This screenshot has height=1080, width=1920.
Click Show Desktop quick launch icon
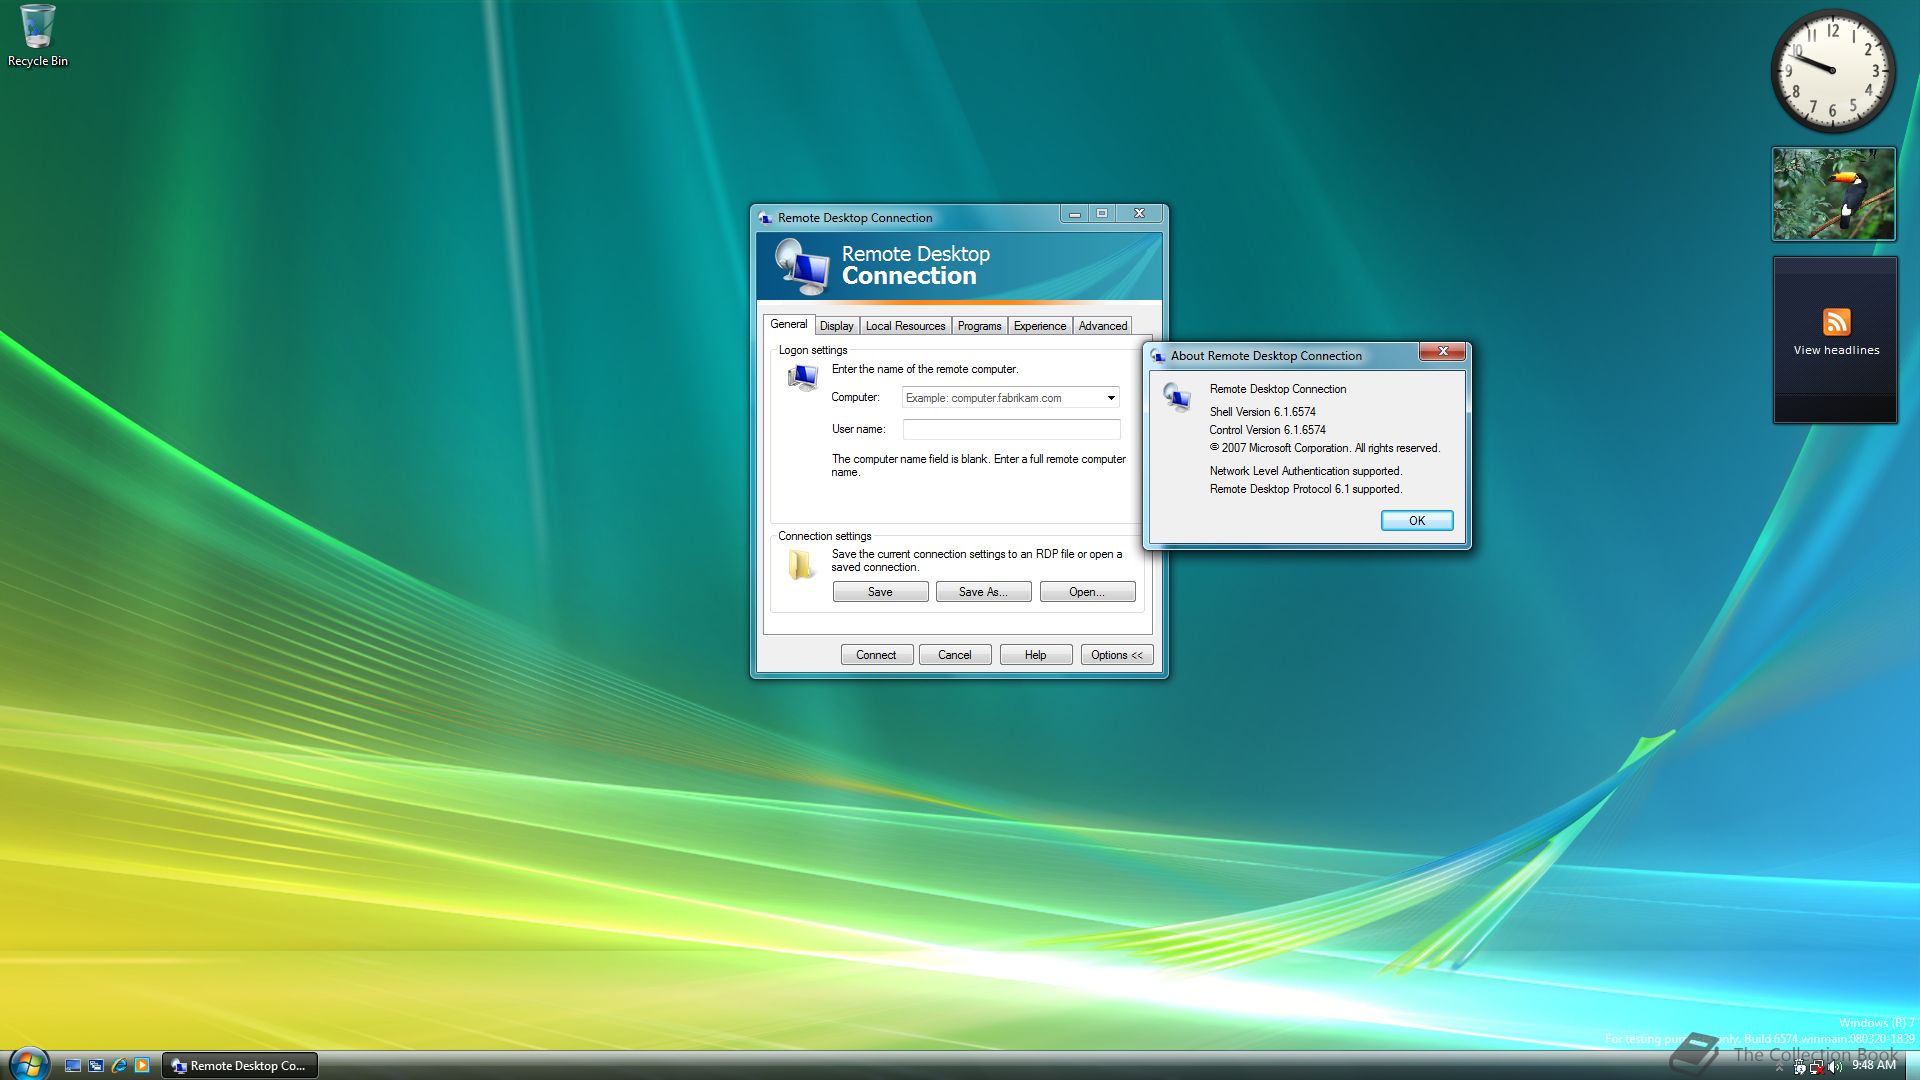click(x=73, y=1066)
